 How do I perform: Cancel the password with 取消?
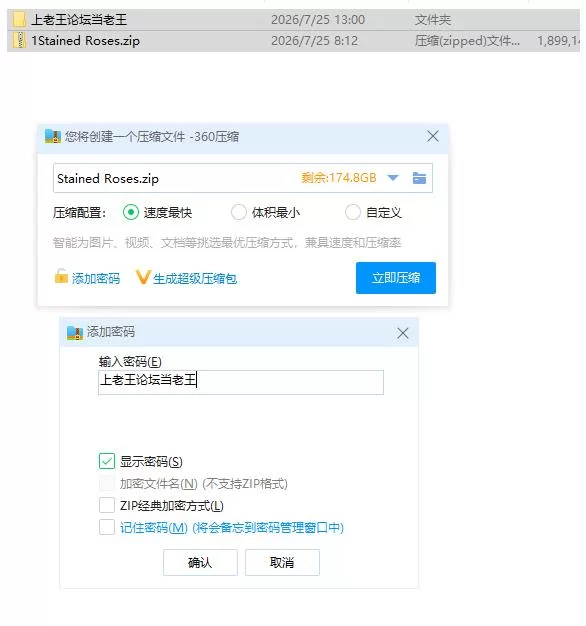click(x=282, y=563)
